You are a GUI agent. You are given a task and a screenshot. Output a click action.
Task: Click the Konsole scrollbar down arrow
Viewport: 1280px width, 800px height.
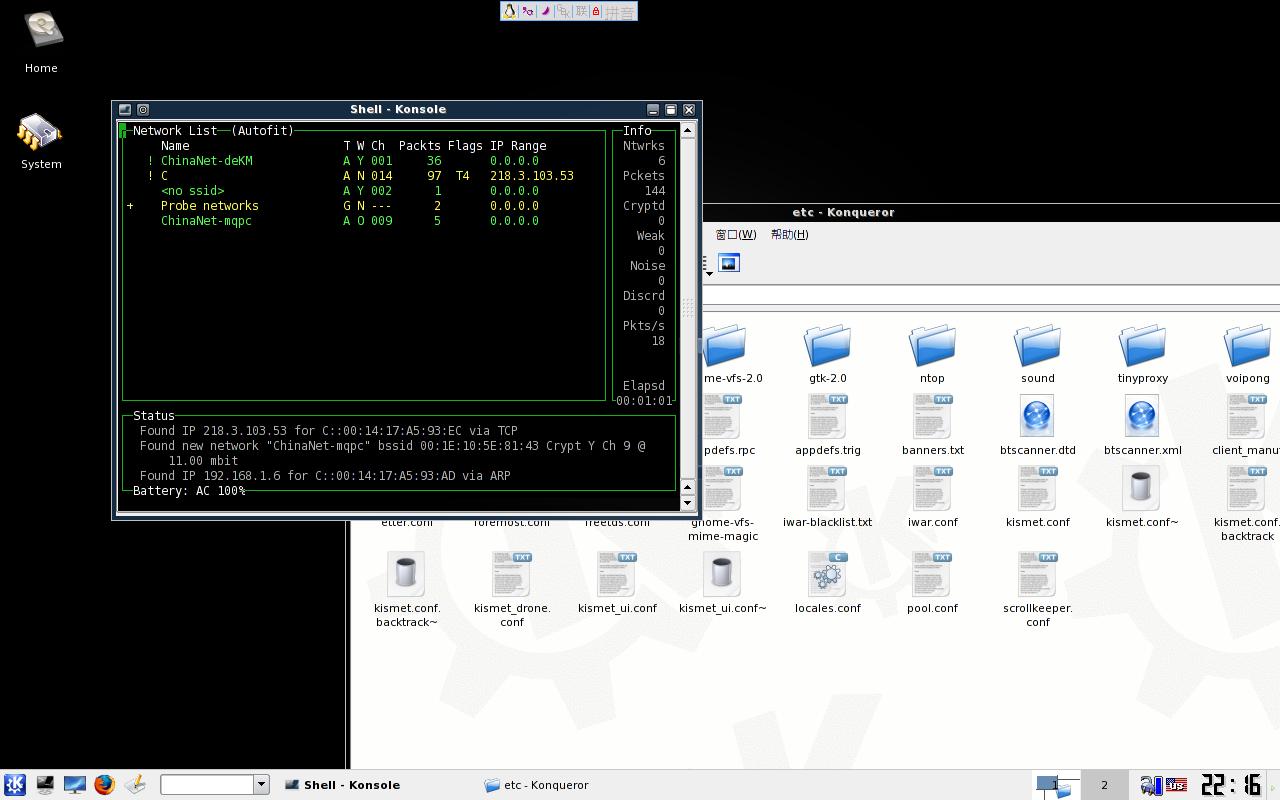(x=687, y=503)
